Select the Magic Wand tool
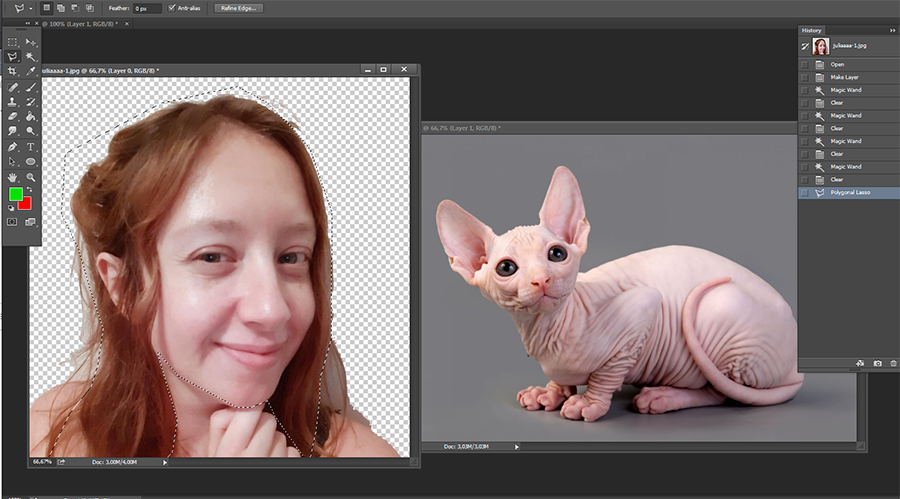 coord(31,57)
